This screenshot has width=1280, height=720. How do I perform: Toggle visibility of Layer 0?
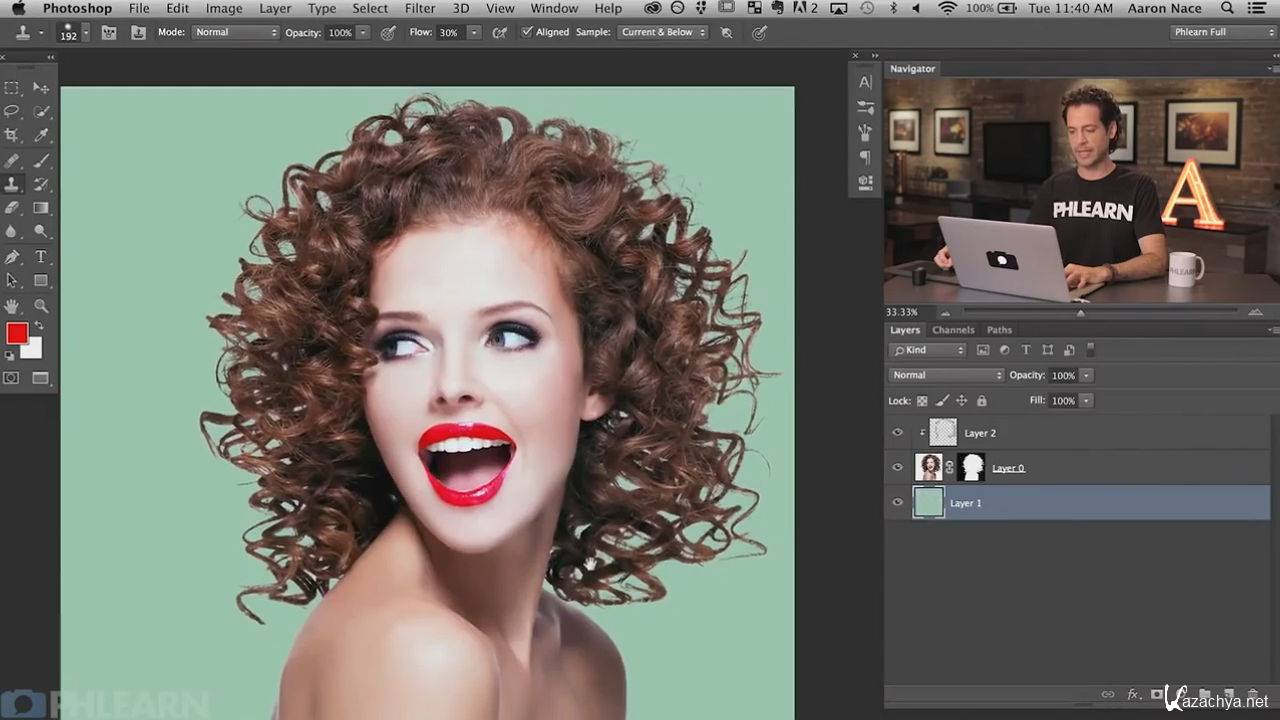[x=897, y=468]
